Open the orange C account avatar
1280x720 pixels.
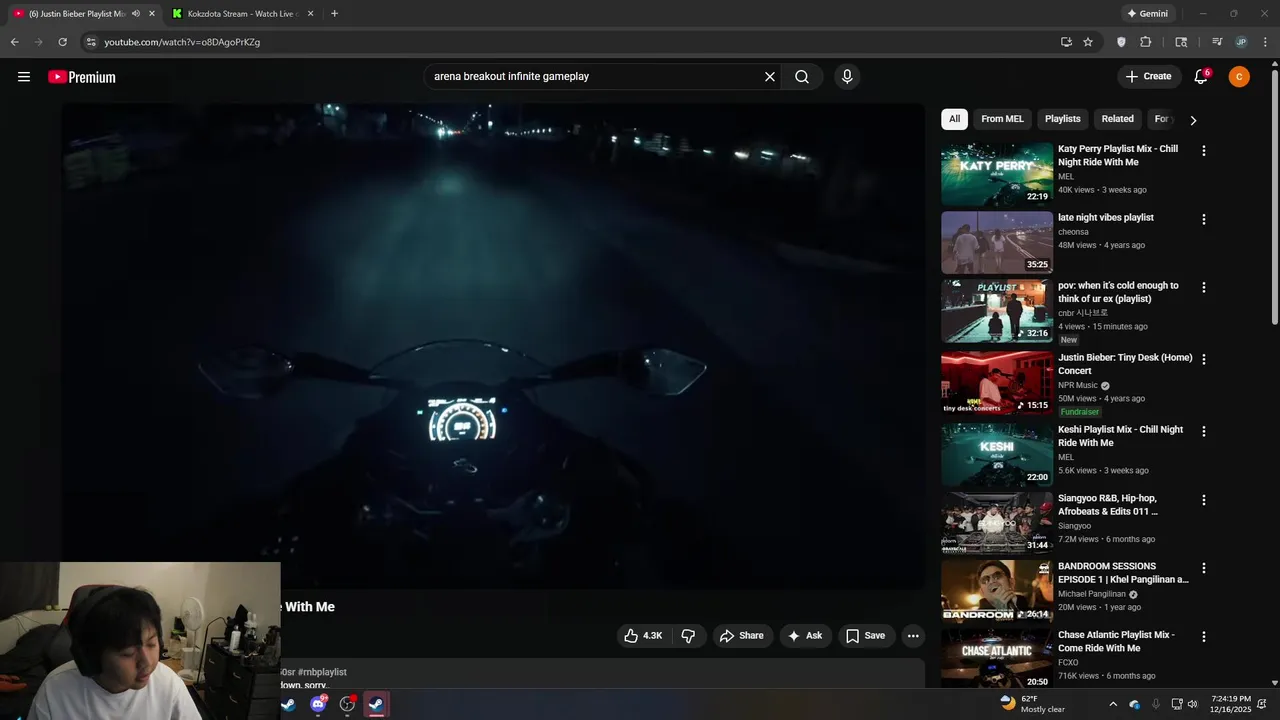(1239, 77)
